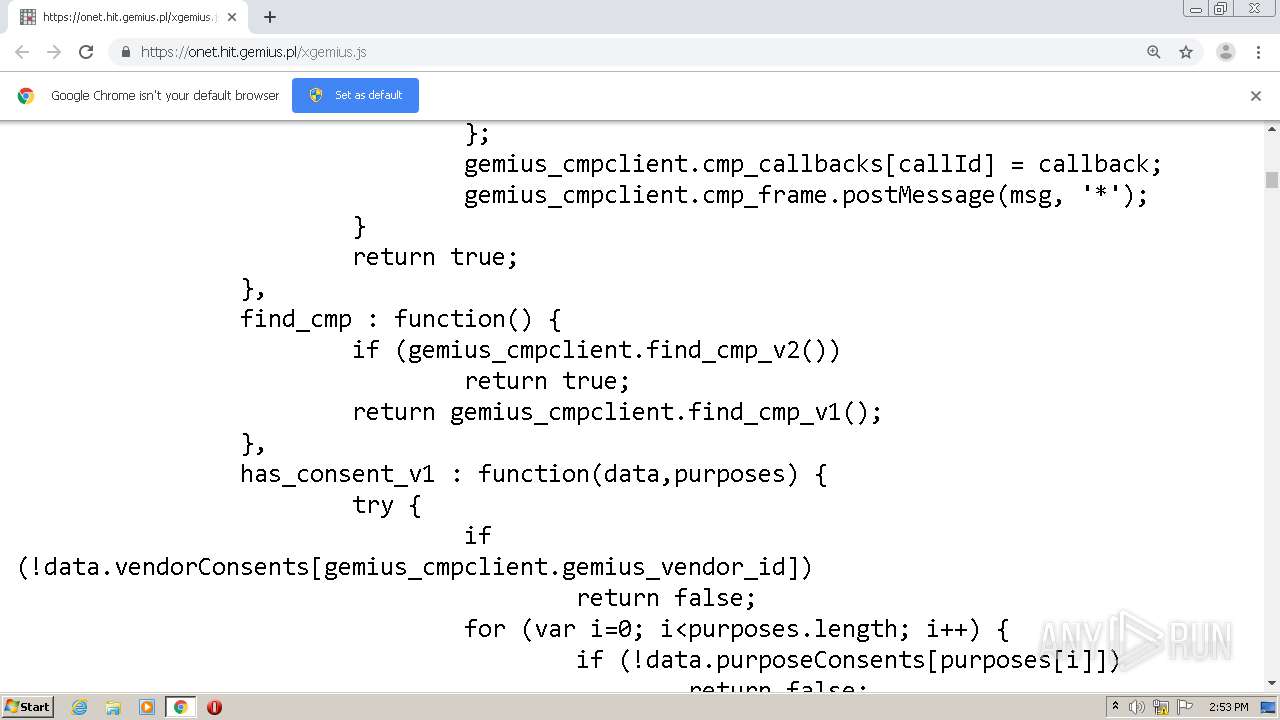Open the zoom magnifier in address bar
Viewport: 1280px width, 720px height.
tap(1154, 52)
